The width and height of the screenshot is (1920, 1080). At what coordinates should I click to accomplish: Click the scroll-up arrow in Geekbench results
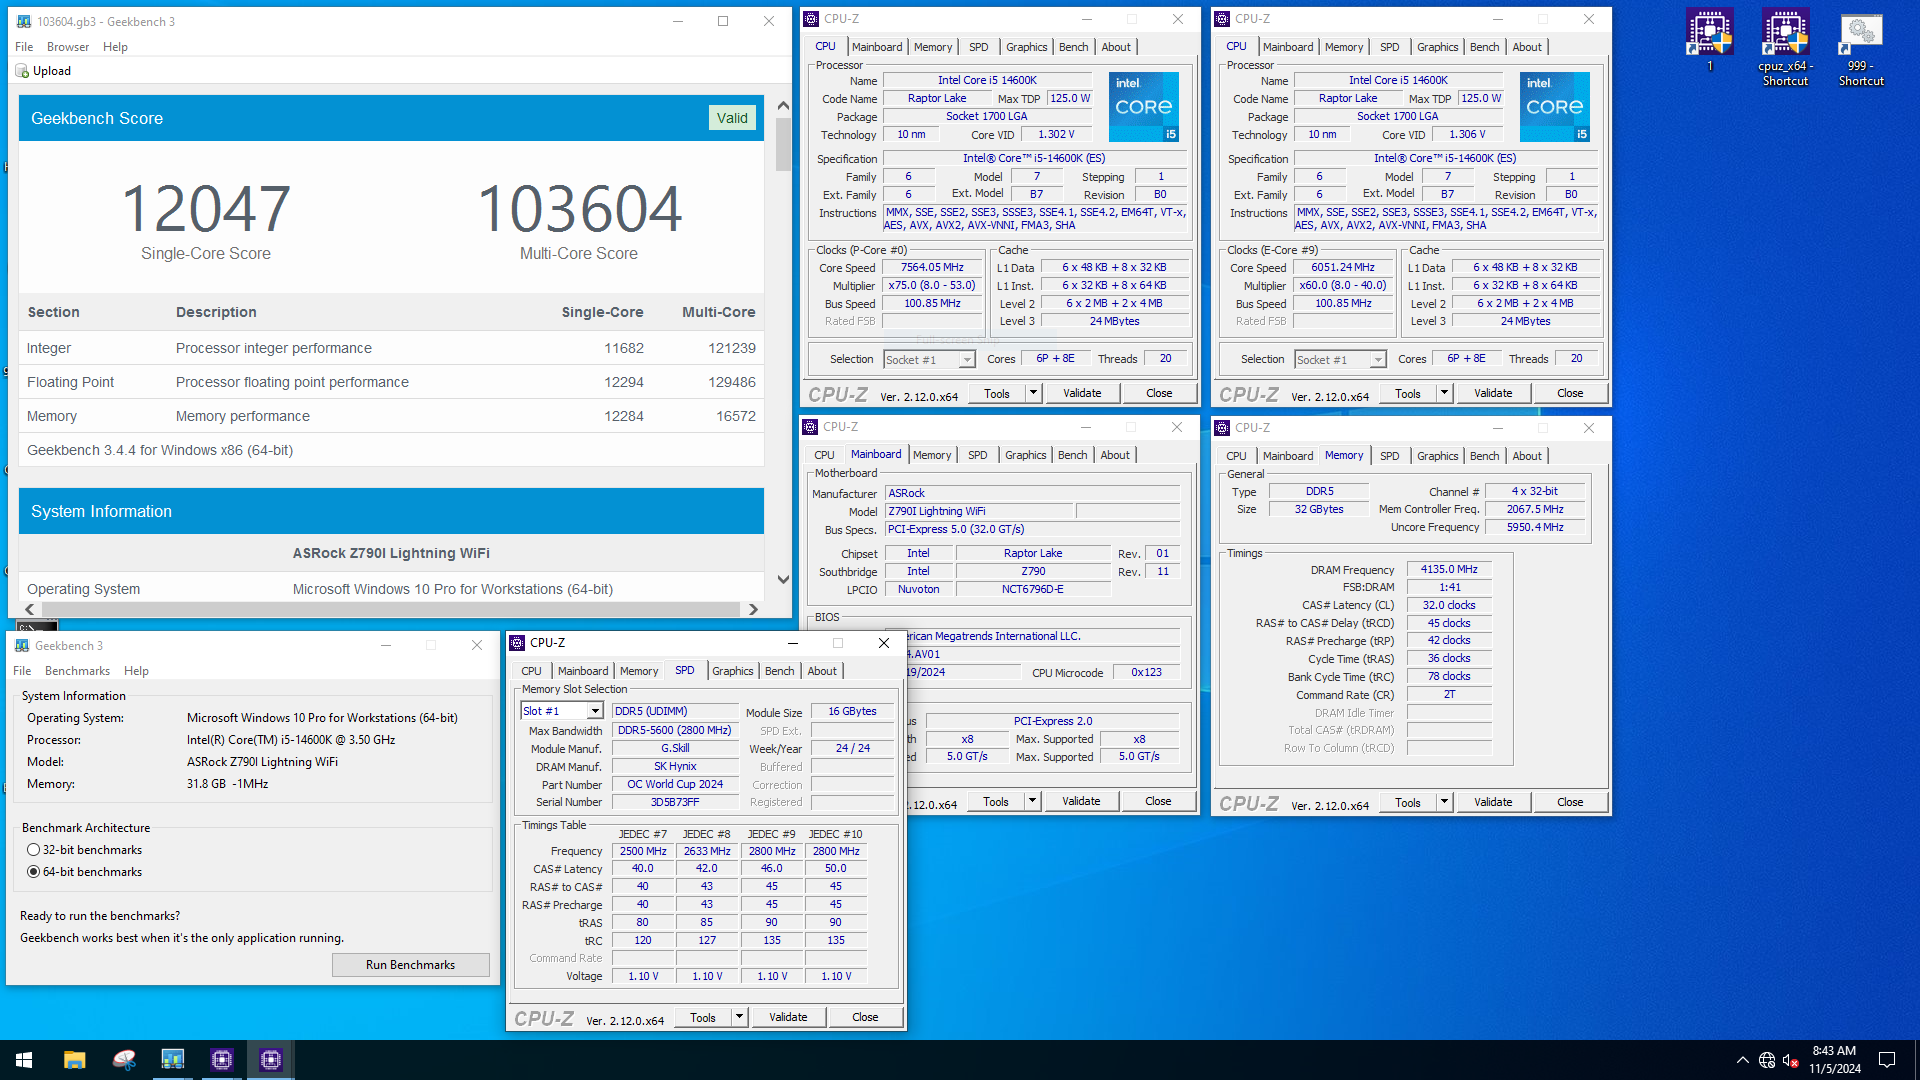[x=783, y=105]
